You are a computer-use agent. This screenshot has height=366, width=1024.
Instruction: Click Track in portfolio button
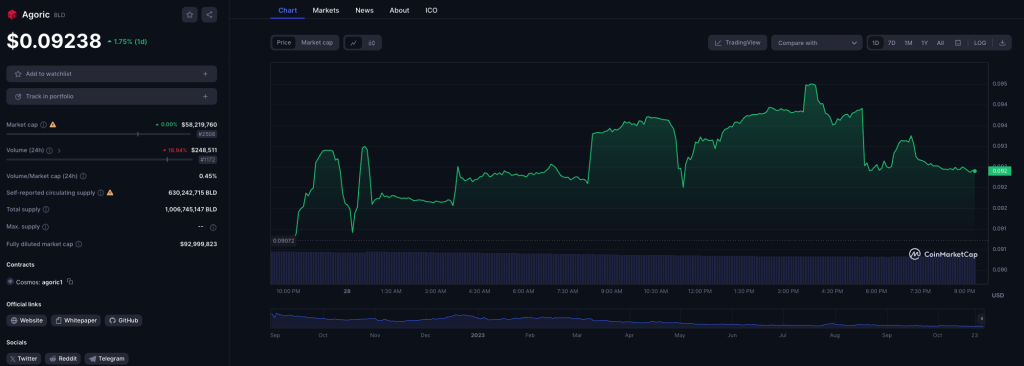pyautogui.click(x=112, y=97)
